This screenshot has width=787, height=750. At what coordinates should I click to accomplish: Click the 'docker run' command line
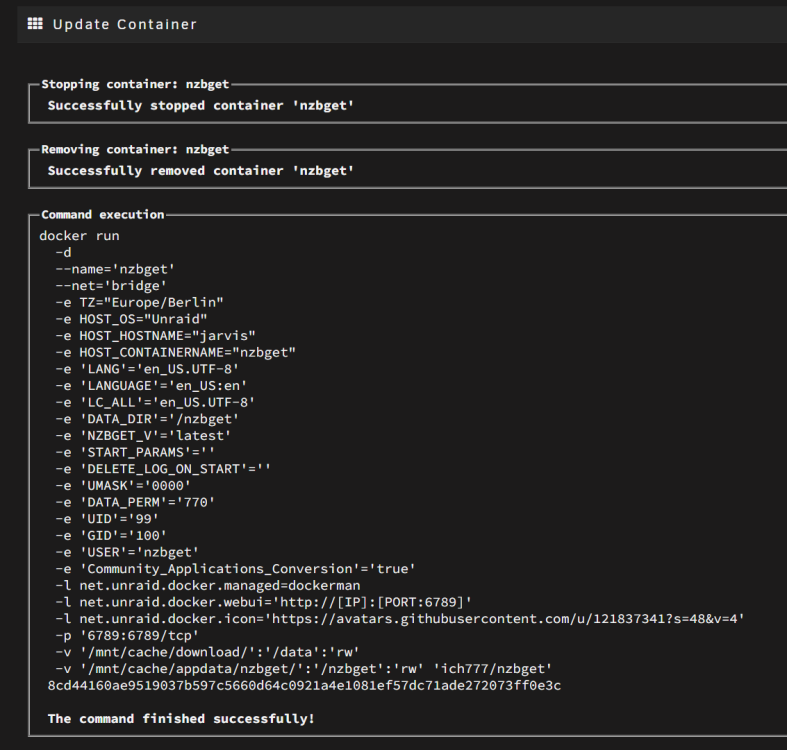click(79, 236)
